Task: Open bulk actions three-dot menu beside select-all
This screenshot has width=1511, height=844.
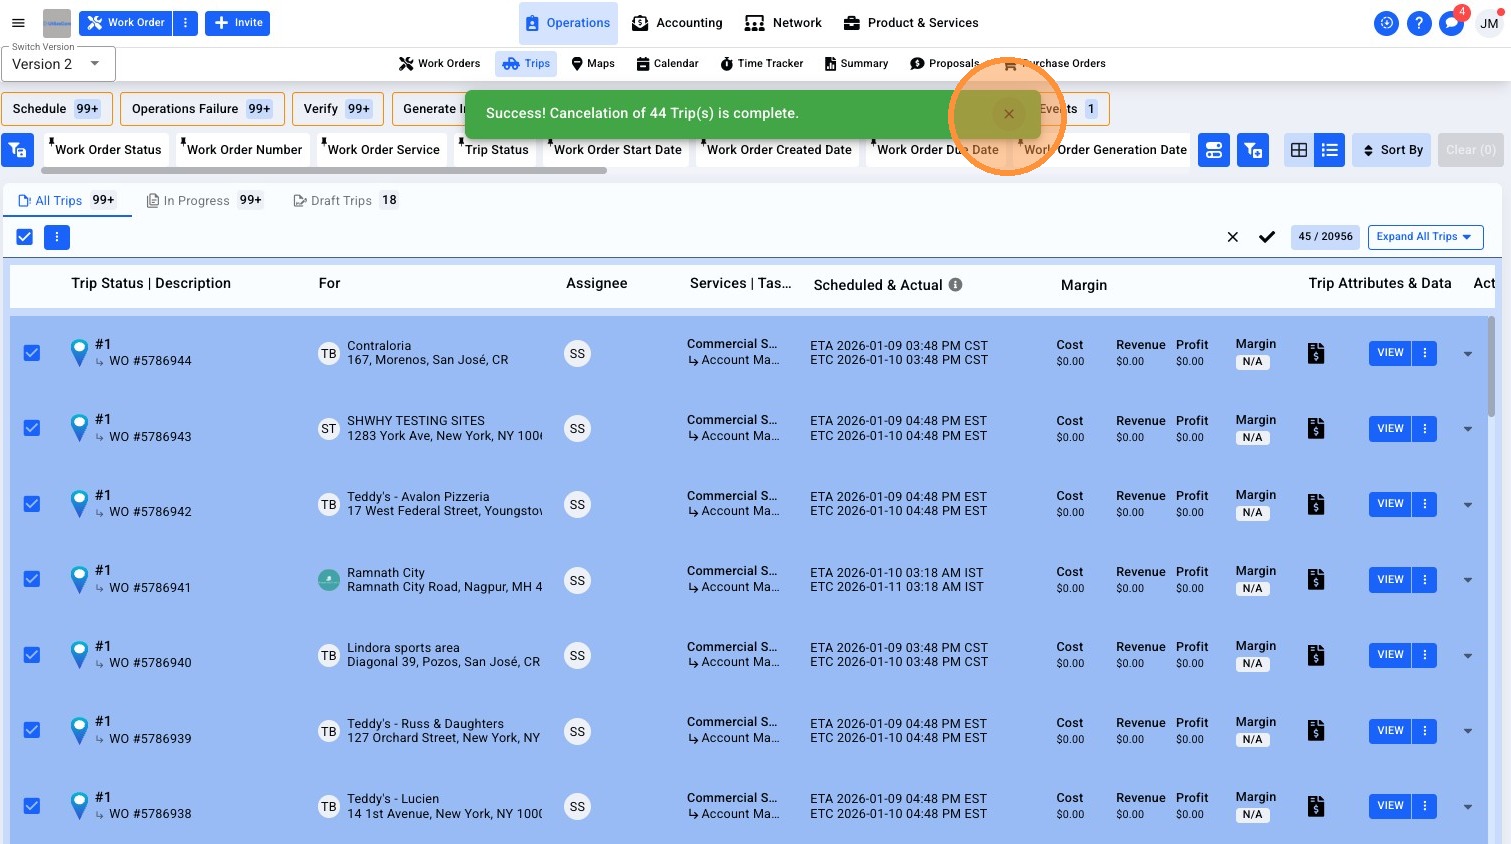Action: click(x=57, y=237)
